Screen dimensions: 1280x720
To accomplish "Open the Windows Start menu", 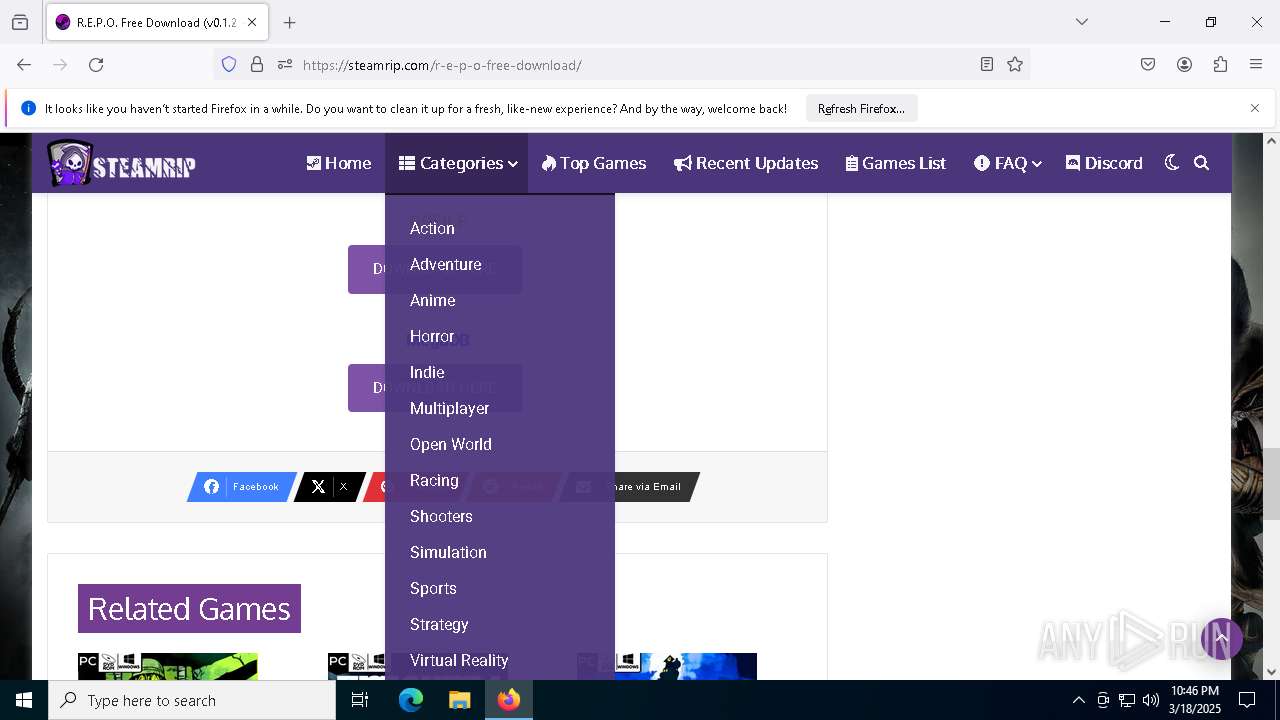I will coord(24,700).
